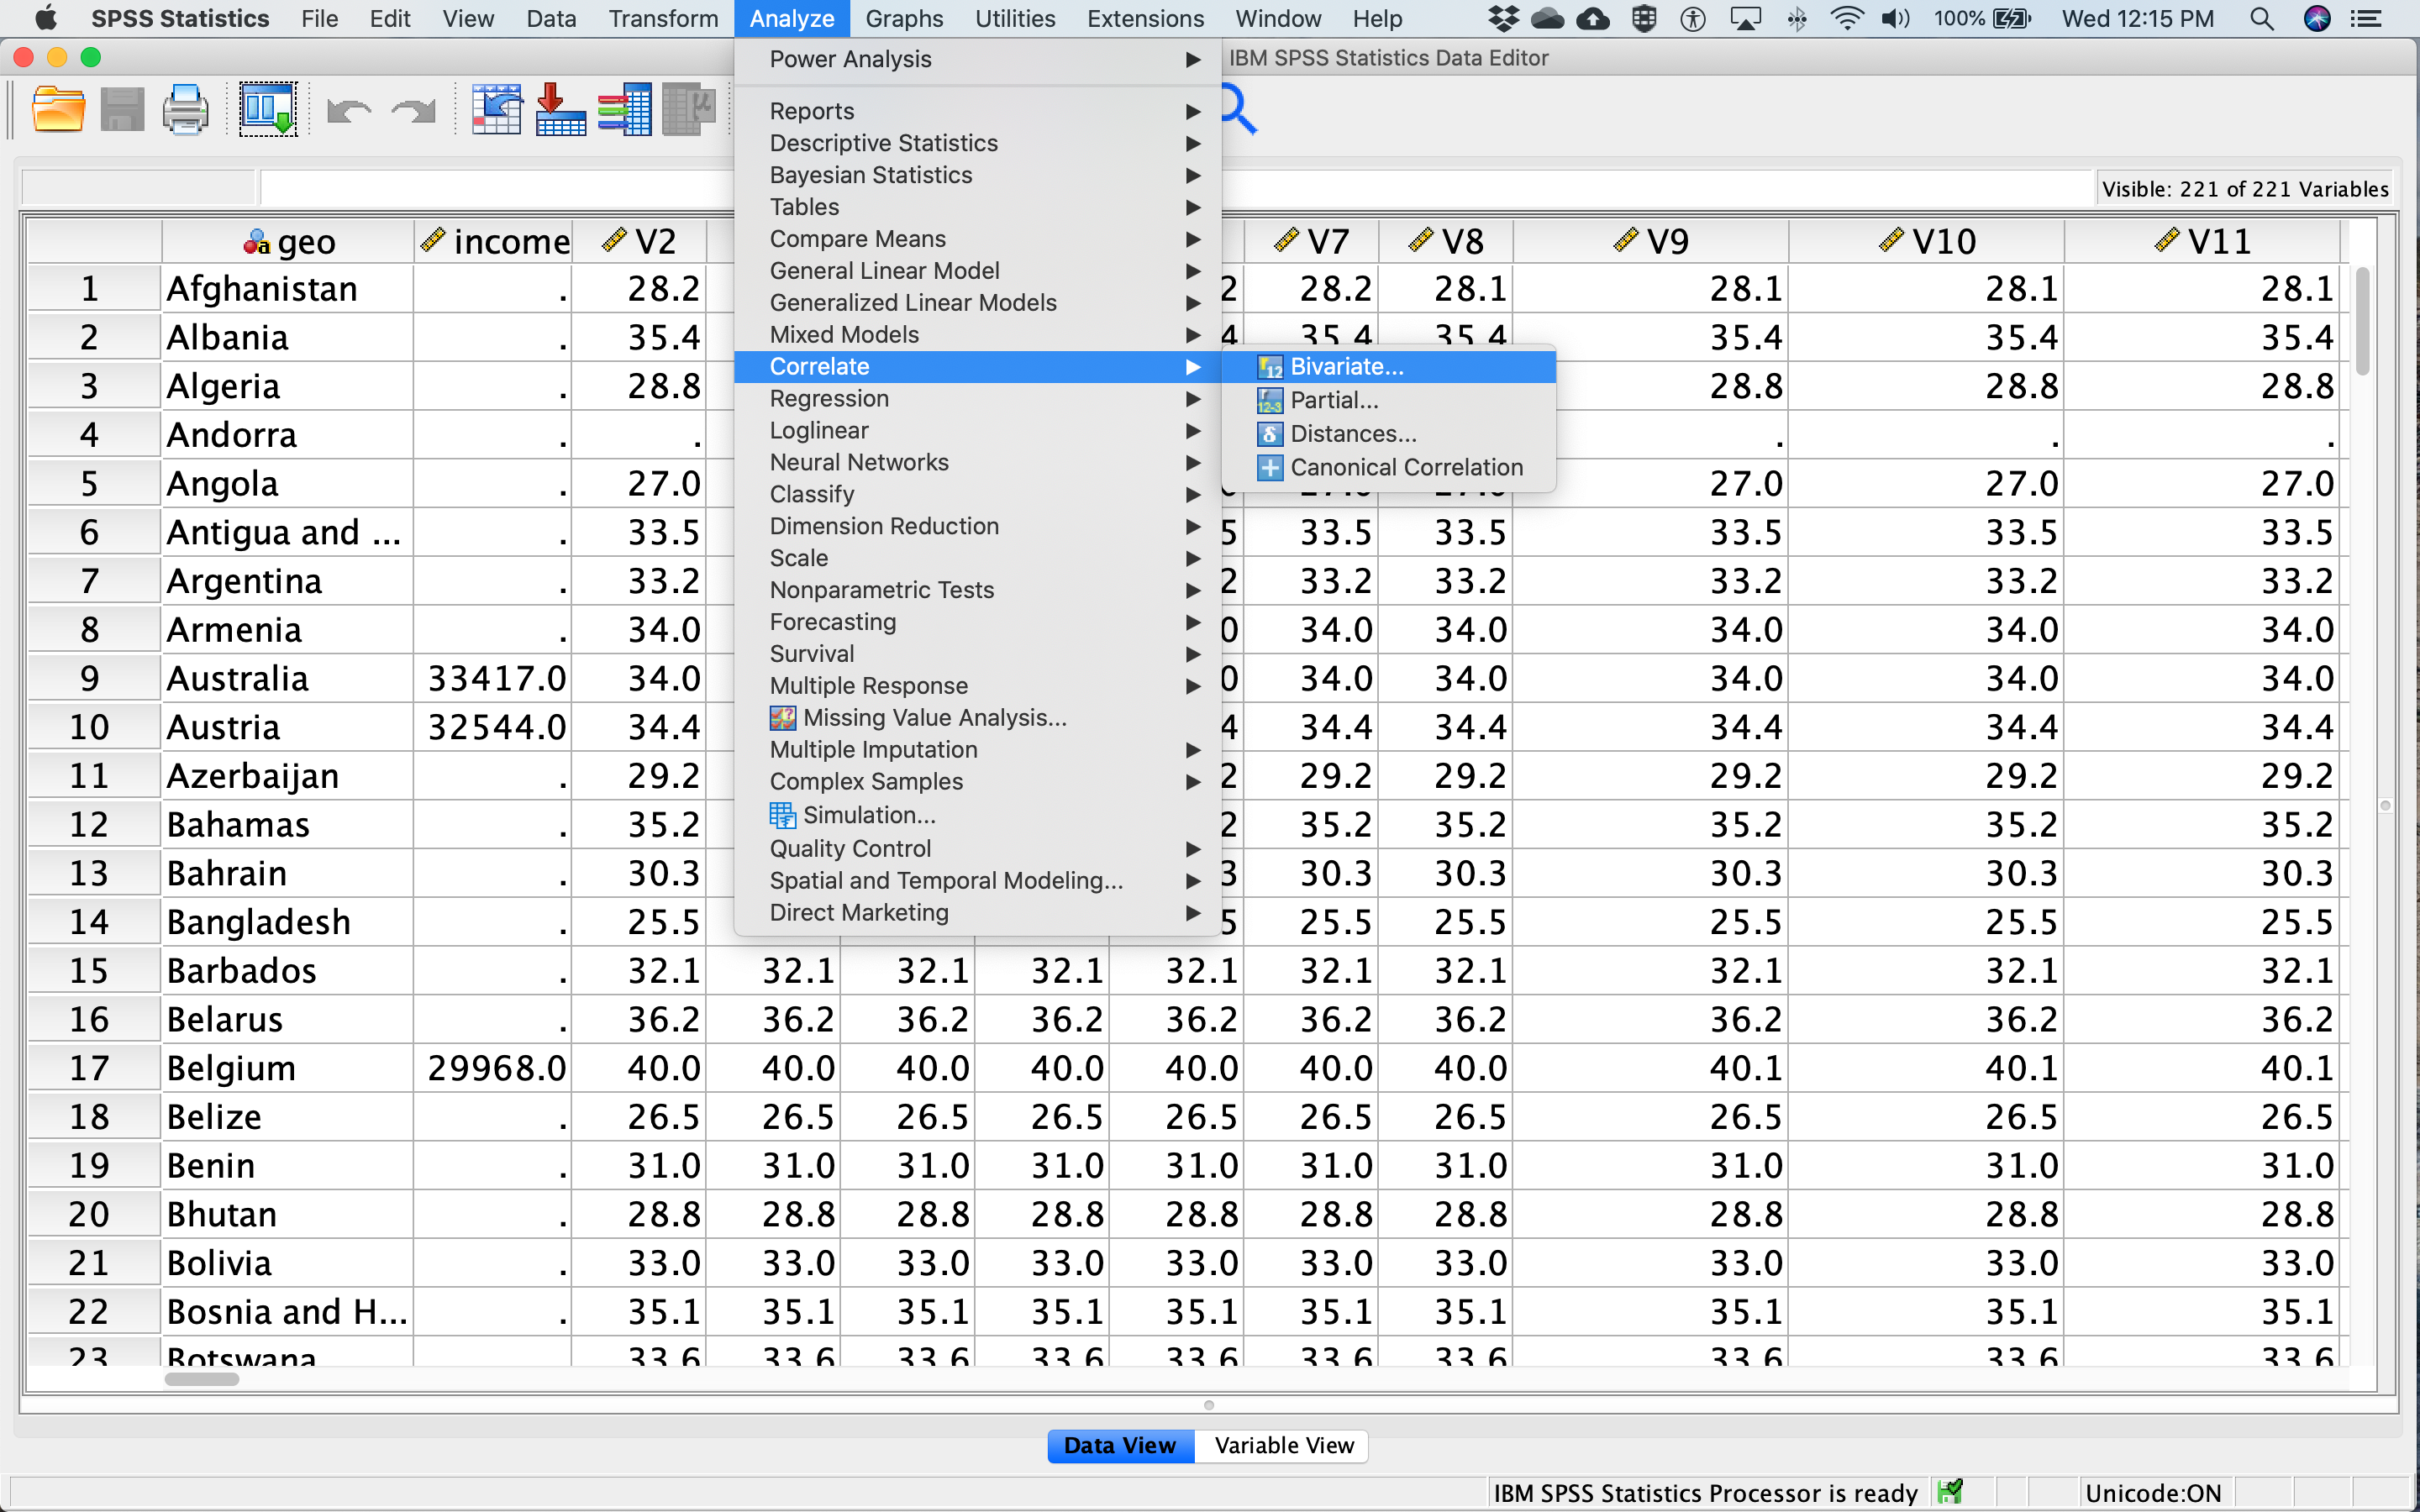
Task: Select Bivariate... from Correlate submenu
Action: click(1388, 367)
